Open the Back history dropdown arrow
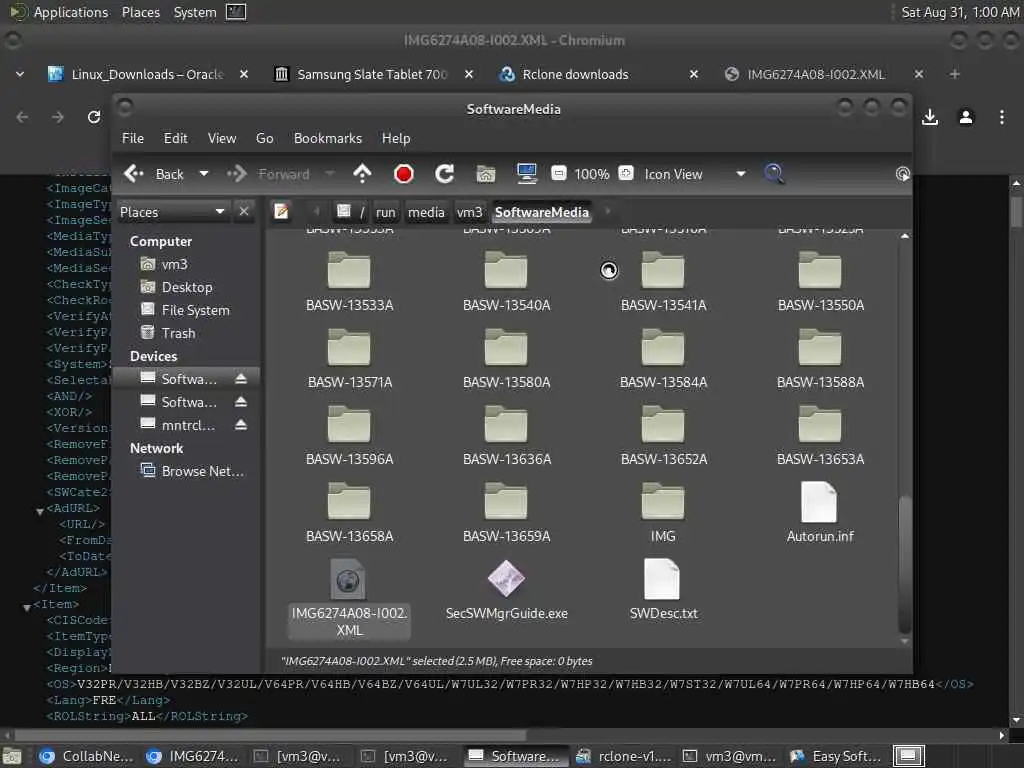Image resolution: width=1024 pixels, height=768 pixels. click(x=204, y=174)
